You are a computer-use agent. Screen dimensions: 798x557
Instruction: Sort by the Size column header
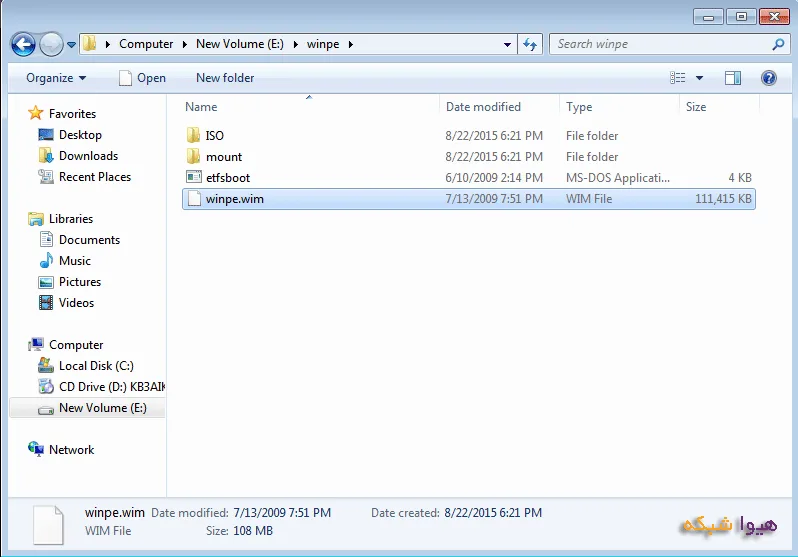tap(696, 107)
